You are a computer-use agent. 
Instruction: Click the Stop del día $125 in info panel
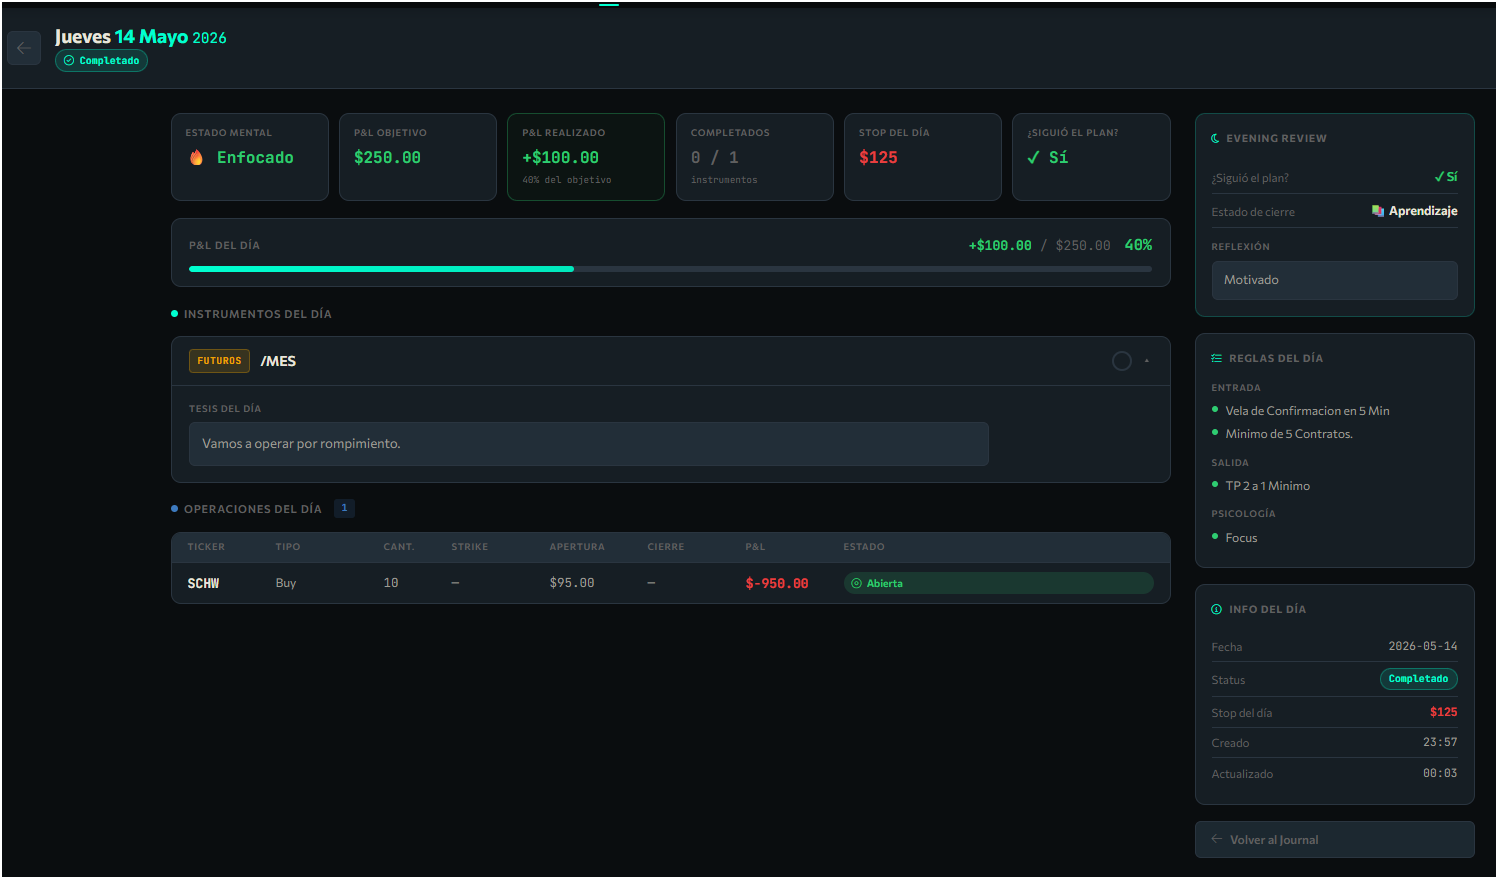1443,712
